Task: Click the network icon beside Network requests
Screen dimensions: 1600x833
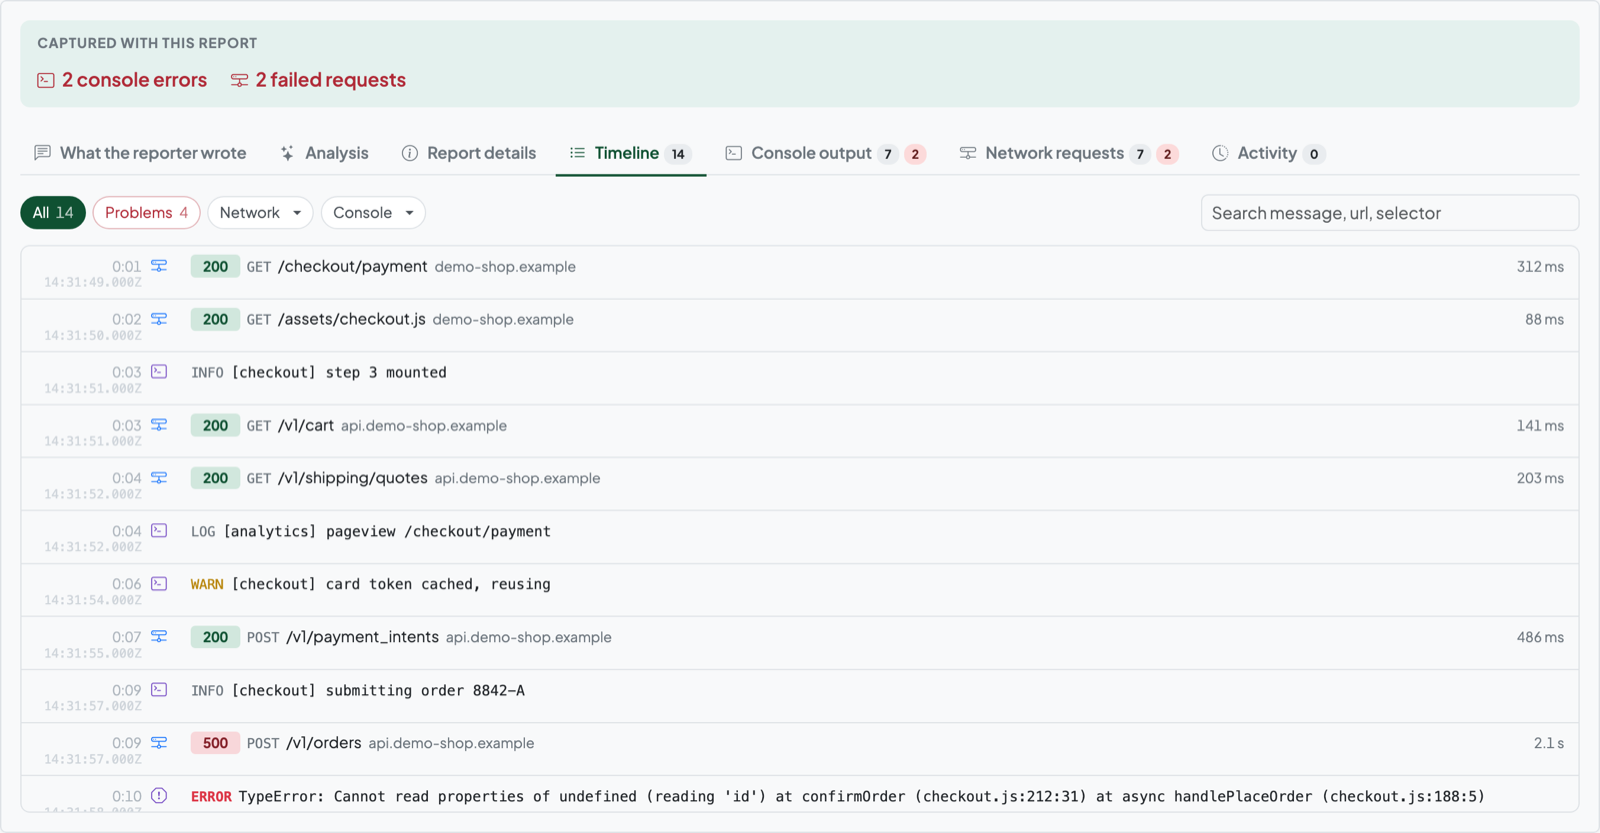Action: 968,153
